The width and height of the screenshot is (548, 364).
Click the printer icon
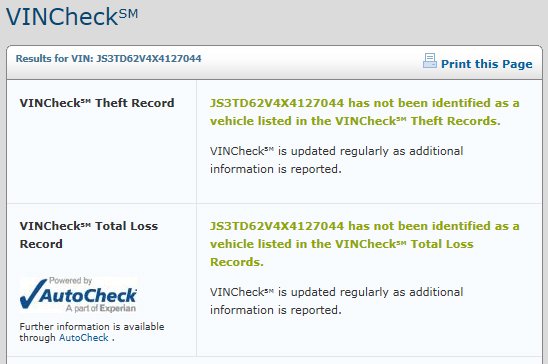pyautogui.click(x=430, y=61)
